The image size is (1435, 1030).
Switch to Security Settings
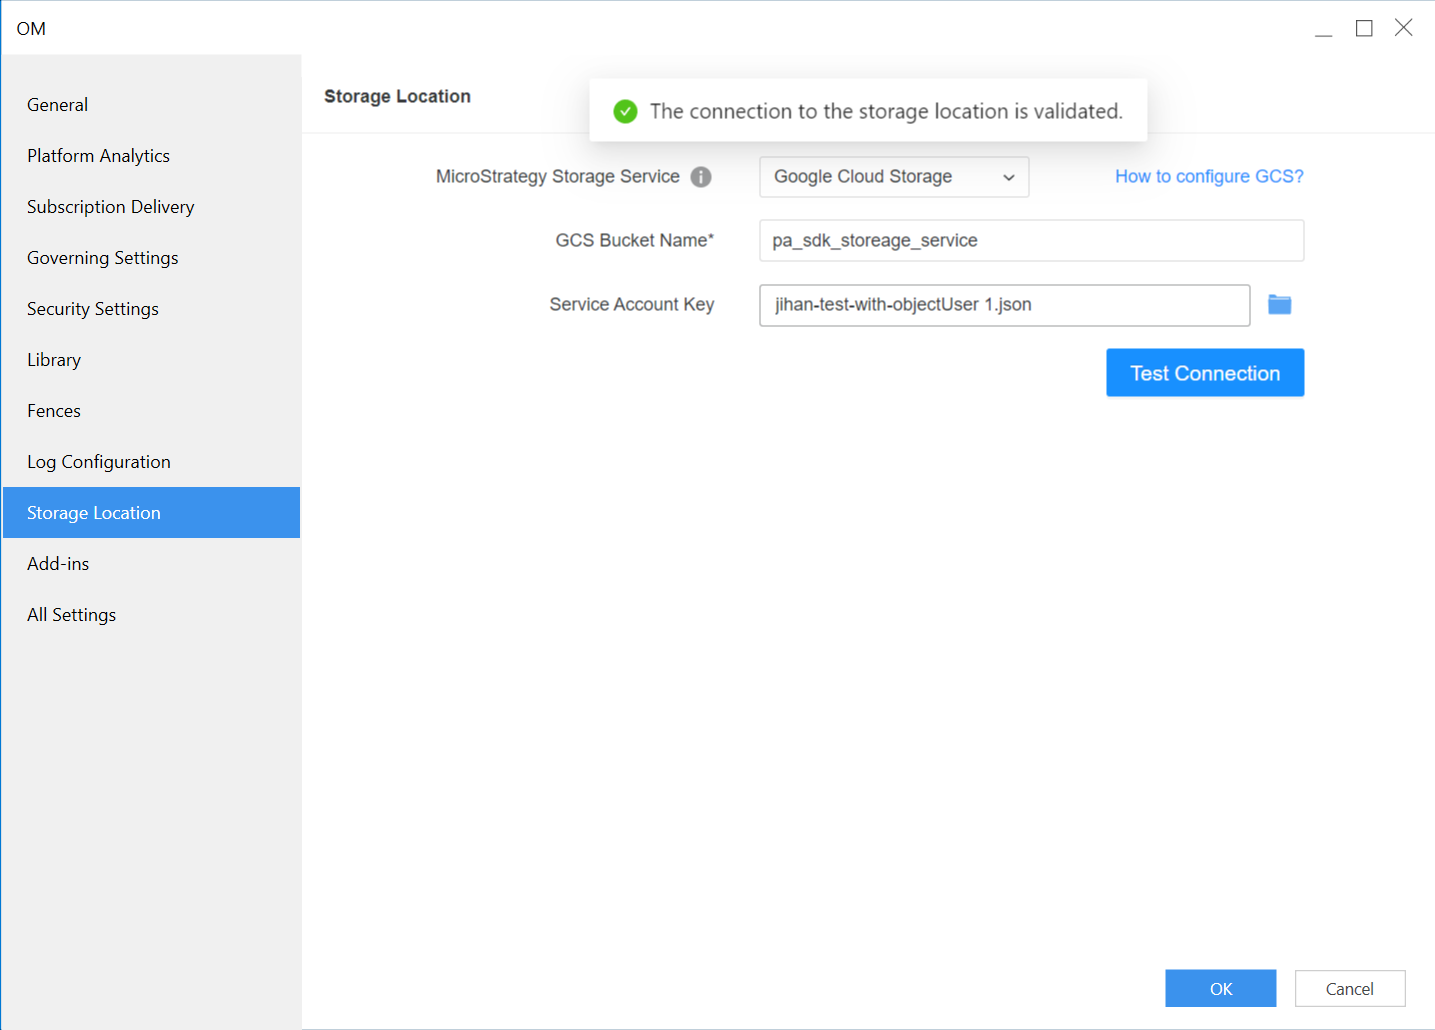(x=92, y=309)
